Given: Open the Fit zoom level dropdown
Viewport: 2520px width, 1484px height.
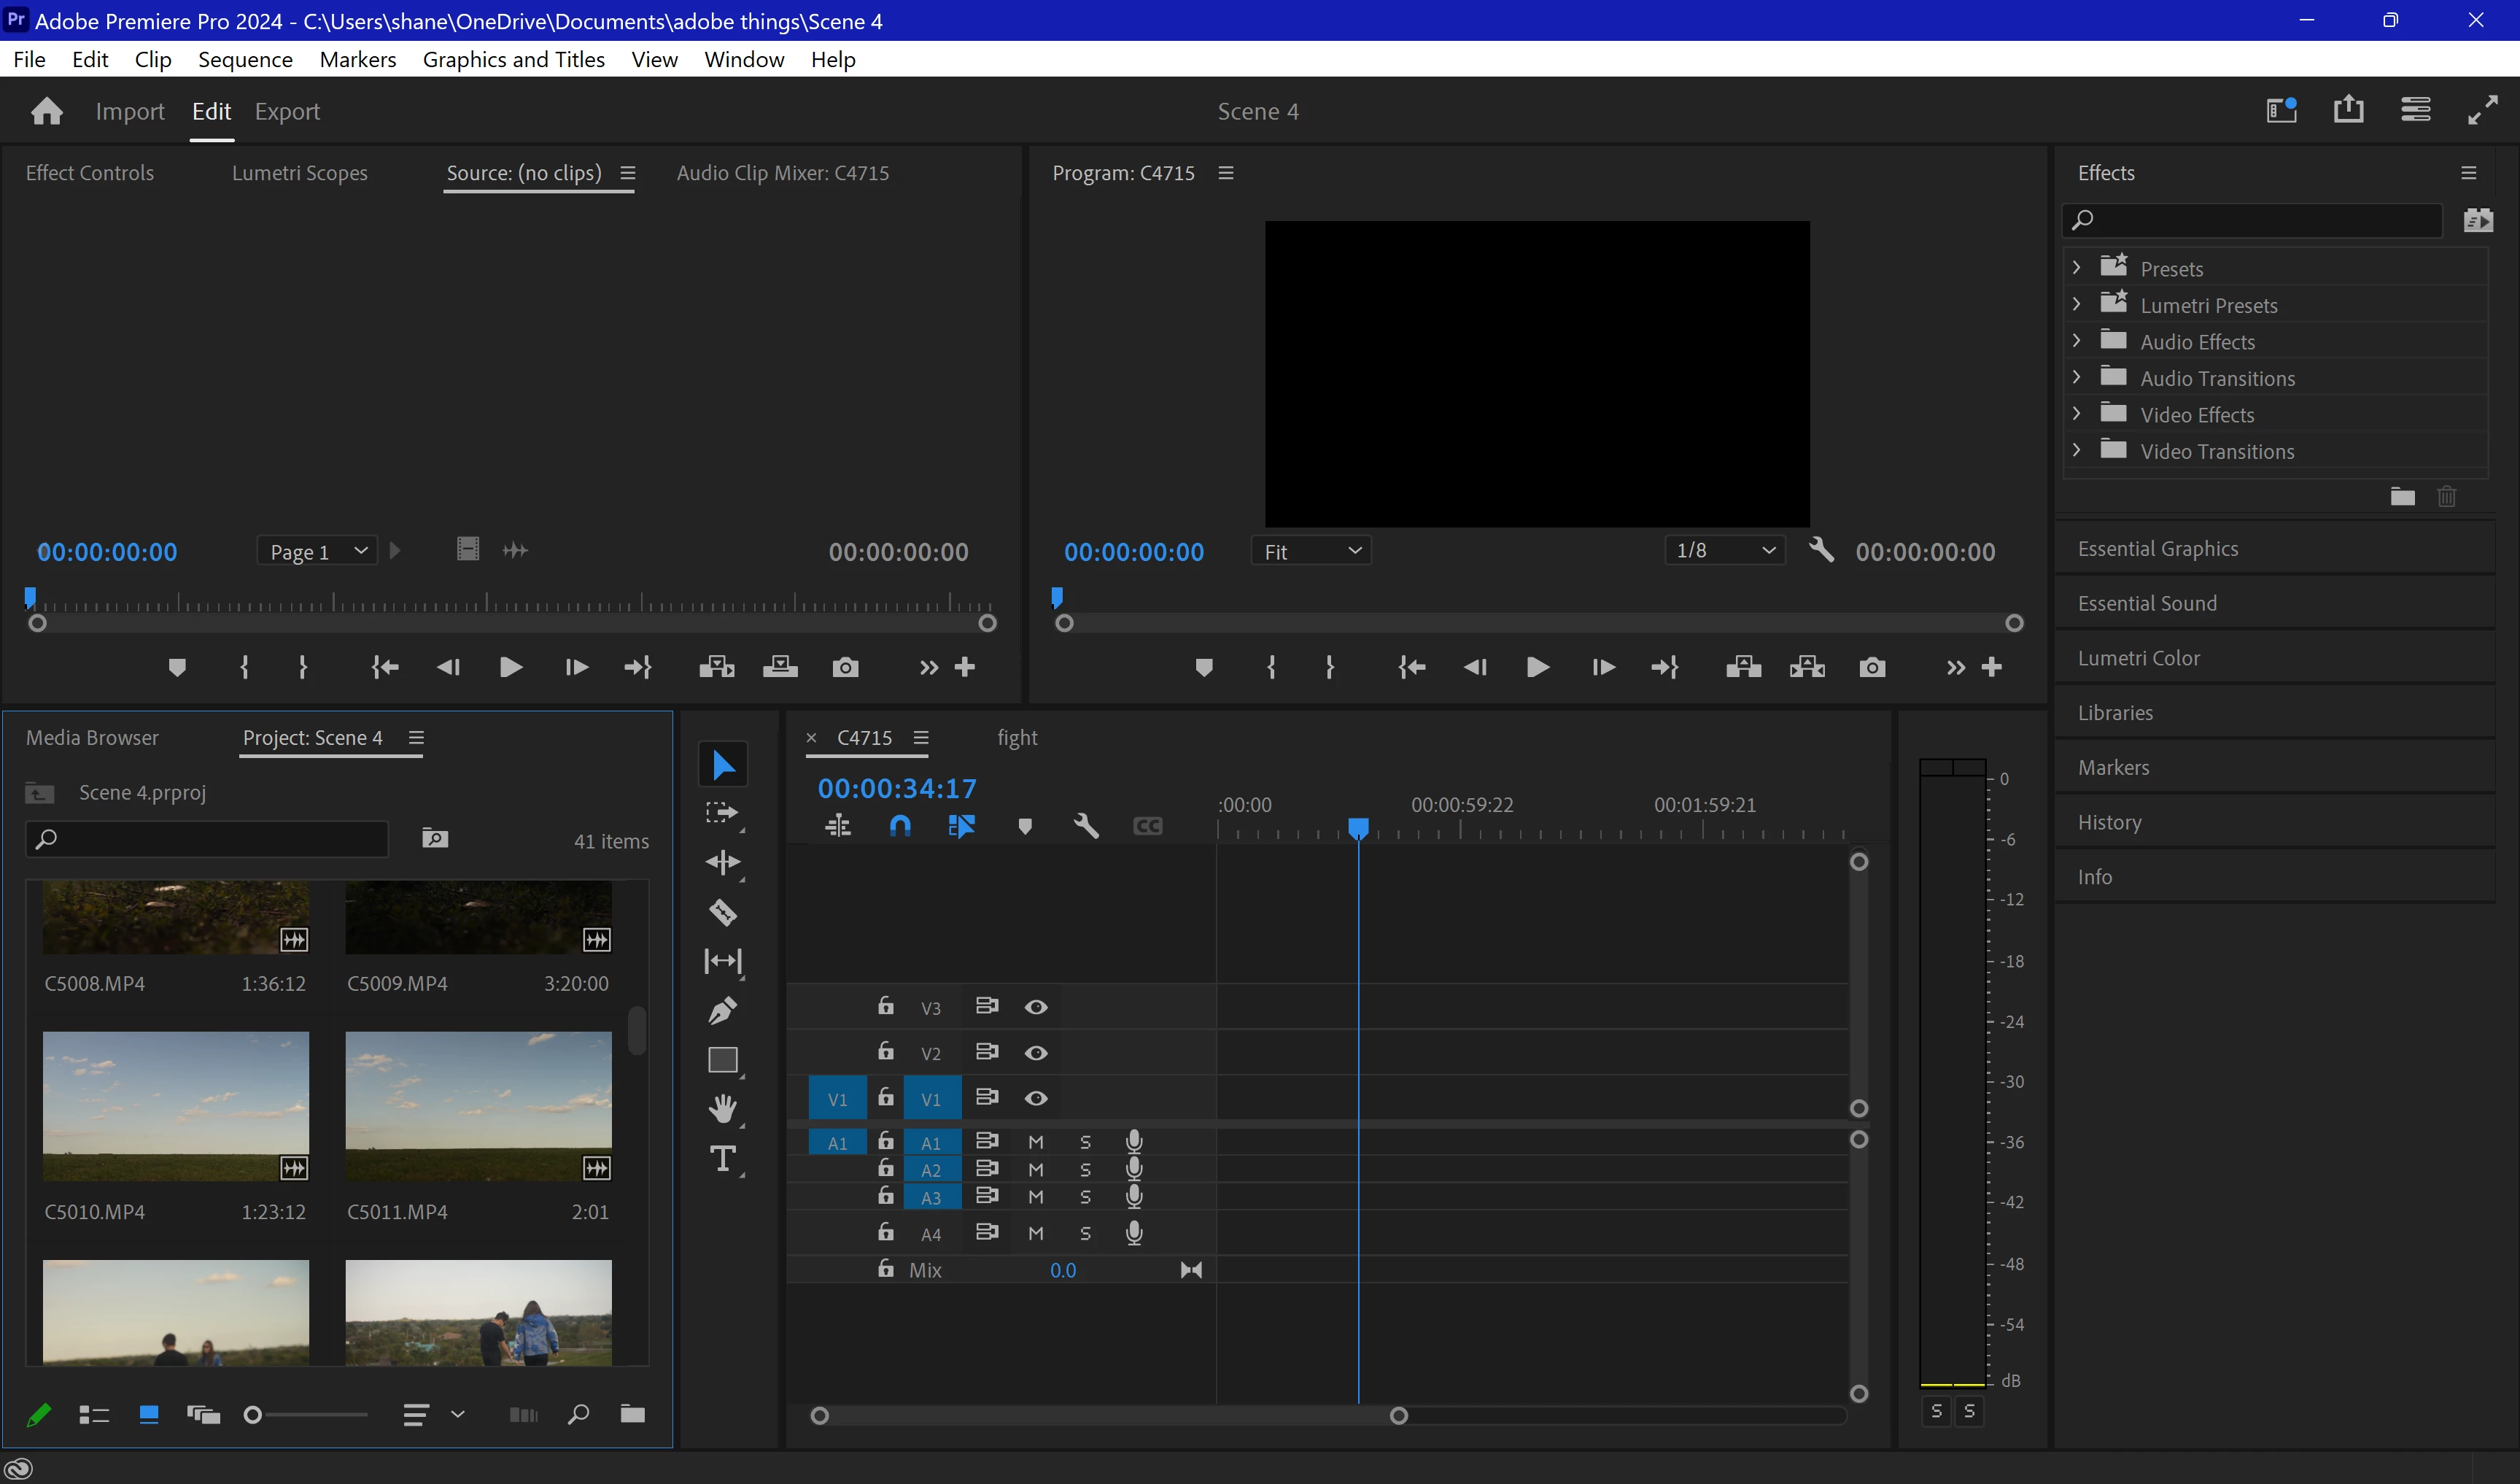Looking at the screenshot, I should pyautogui.click(x=1311, y=551).
